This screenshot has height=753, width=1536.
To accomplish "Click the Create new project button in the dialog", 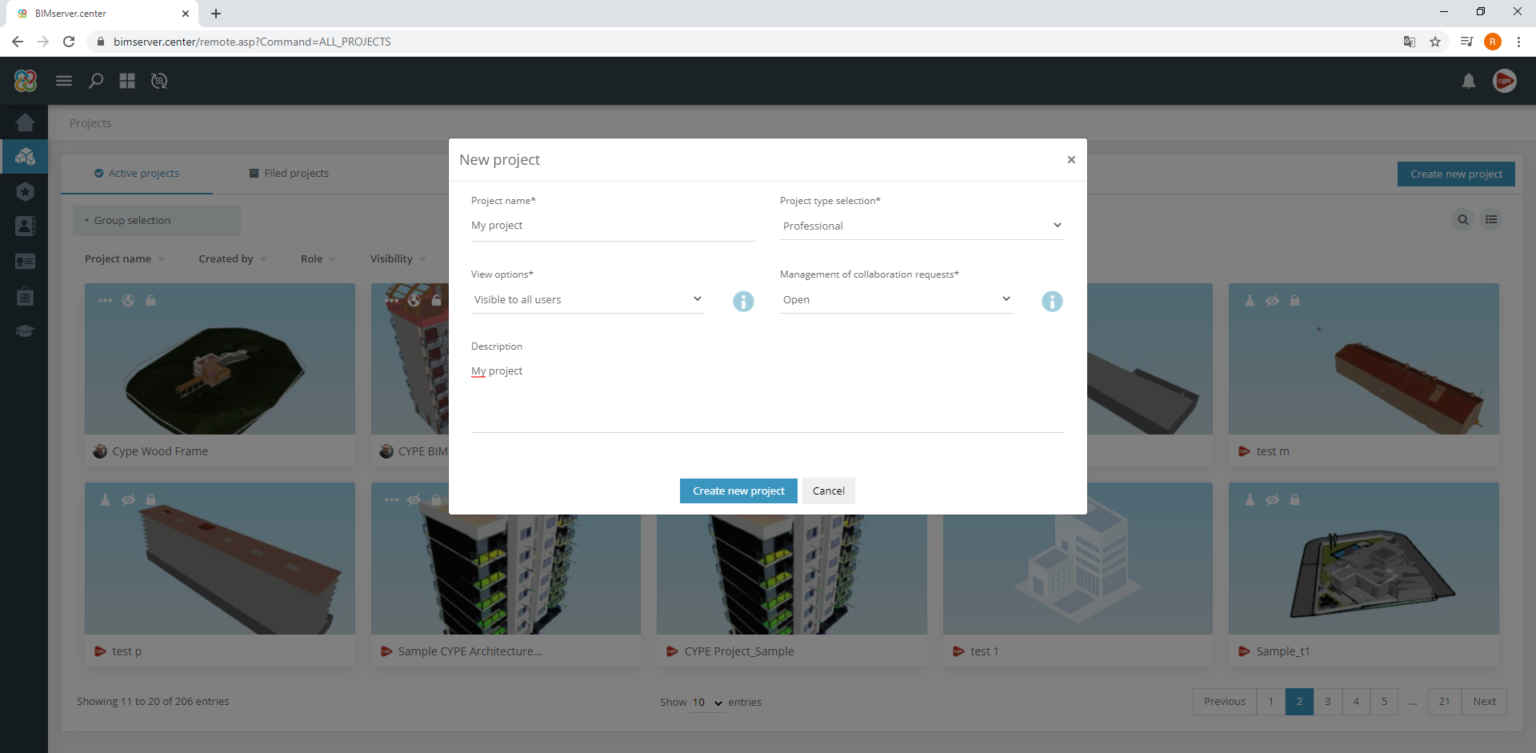I will tap(738, 490).
